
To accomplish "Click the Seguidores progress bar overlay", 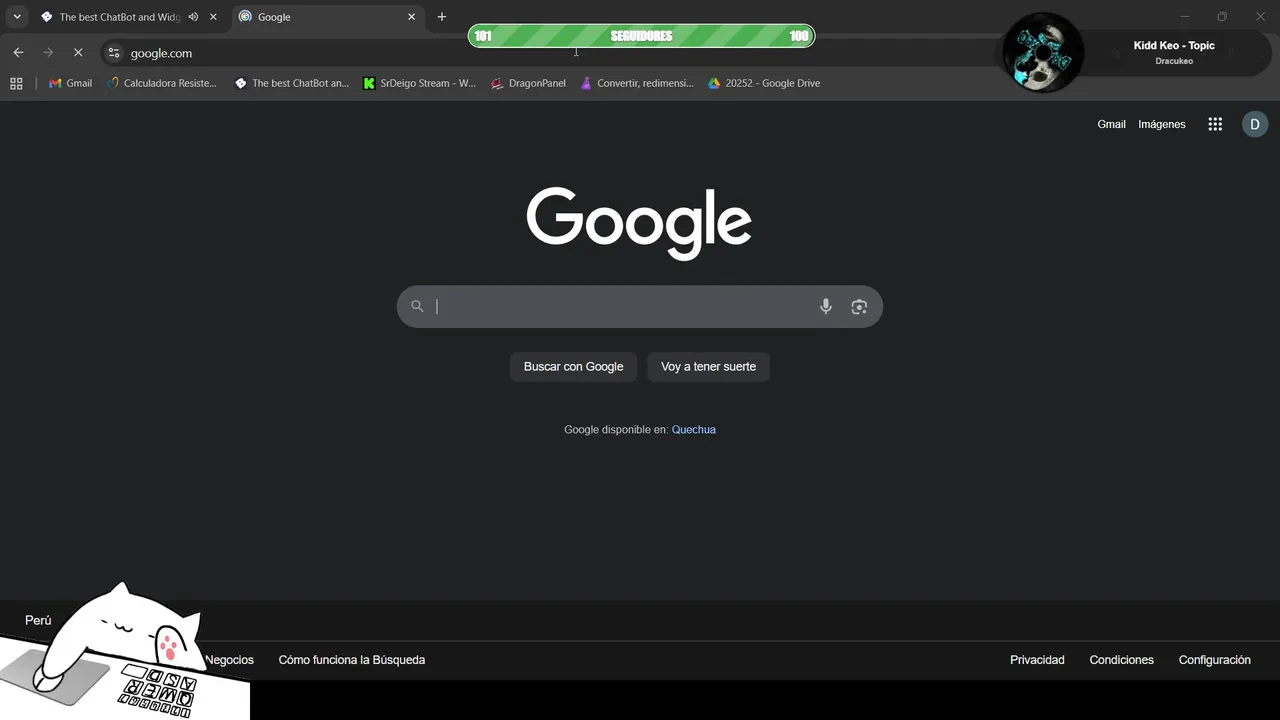I will click(641, 36).
